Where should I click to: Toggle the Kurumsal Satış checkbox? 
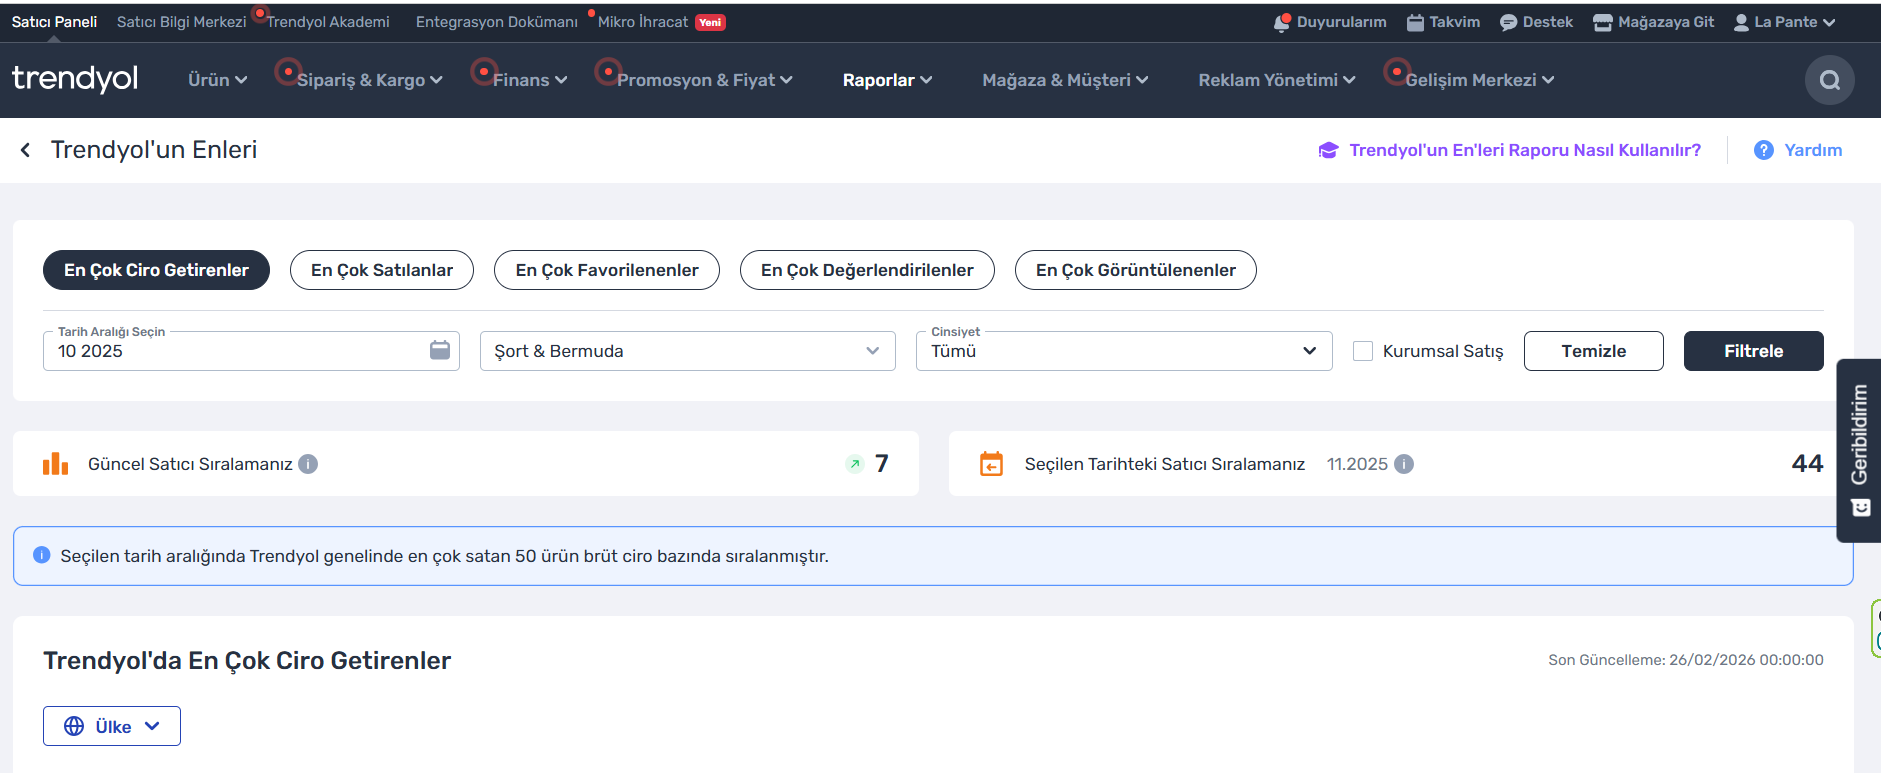pyautogui.click(x=1362, y=351)
